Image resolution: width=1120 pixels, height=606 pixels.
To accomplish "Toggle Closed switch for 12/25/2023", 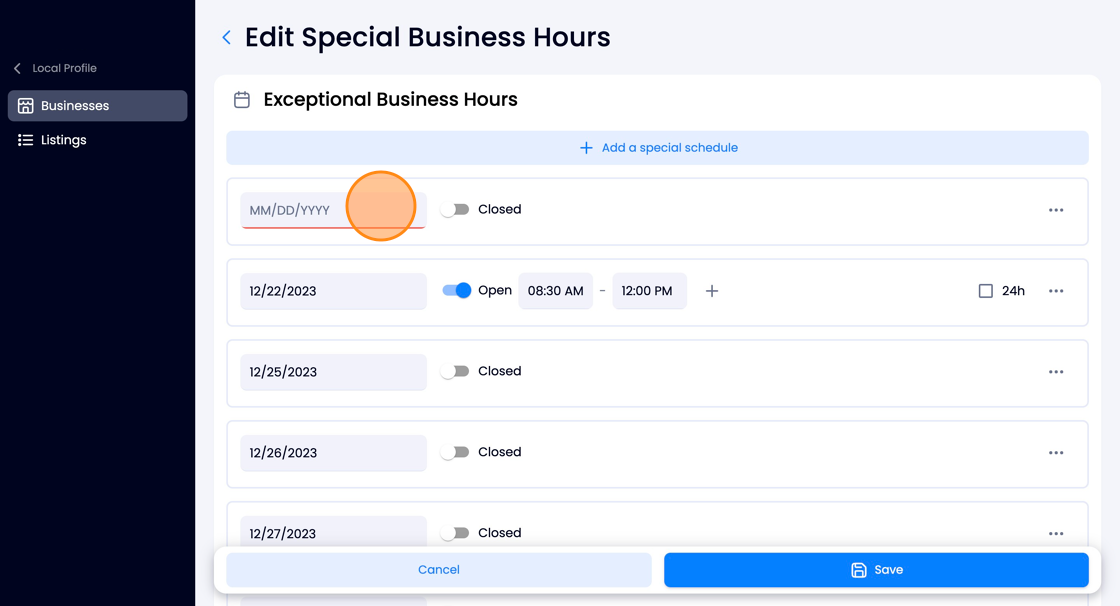I will coord(454,371).
